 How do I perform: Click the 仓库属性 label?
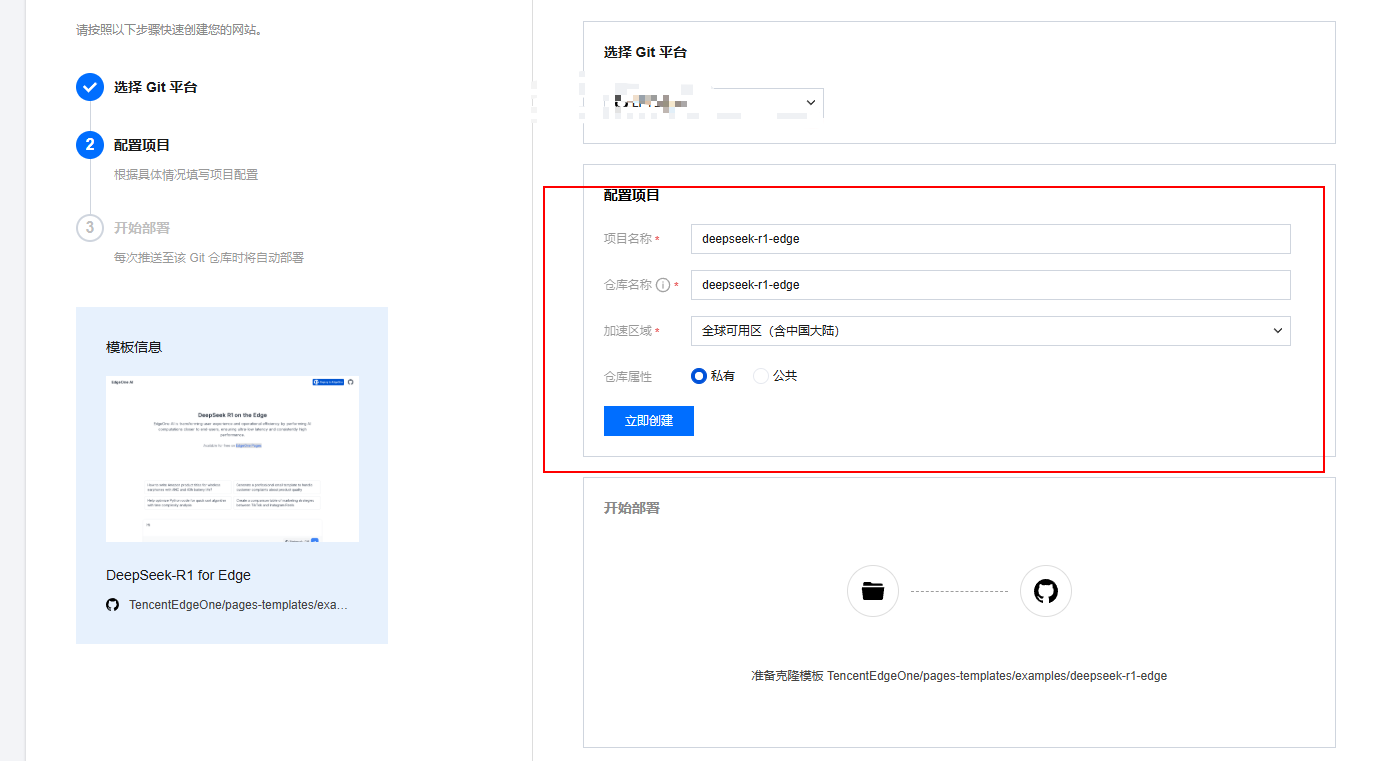click(x=628, y=377)
